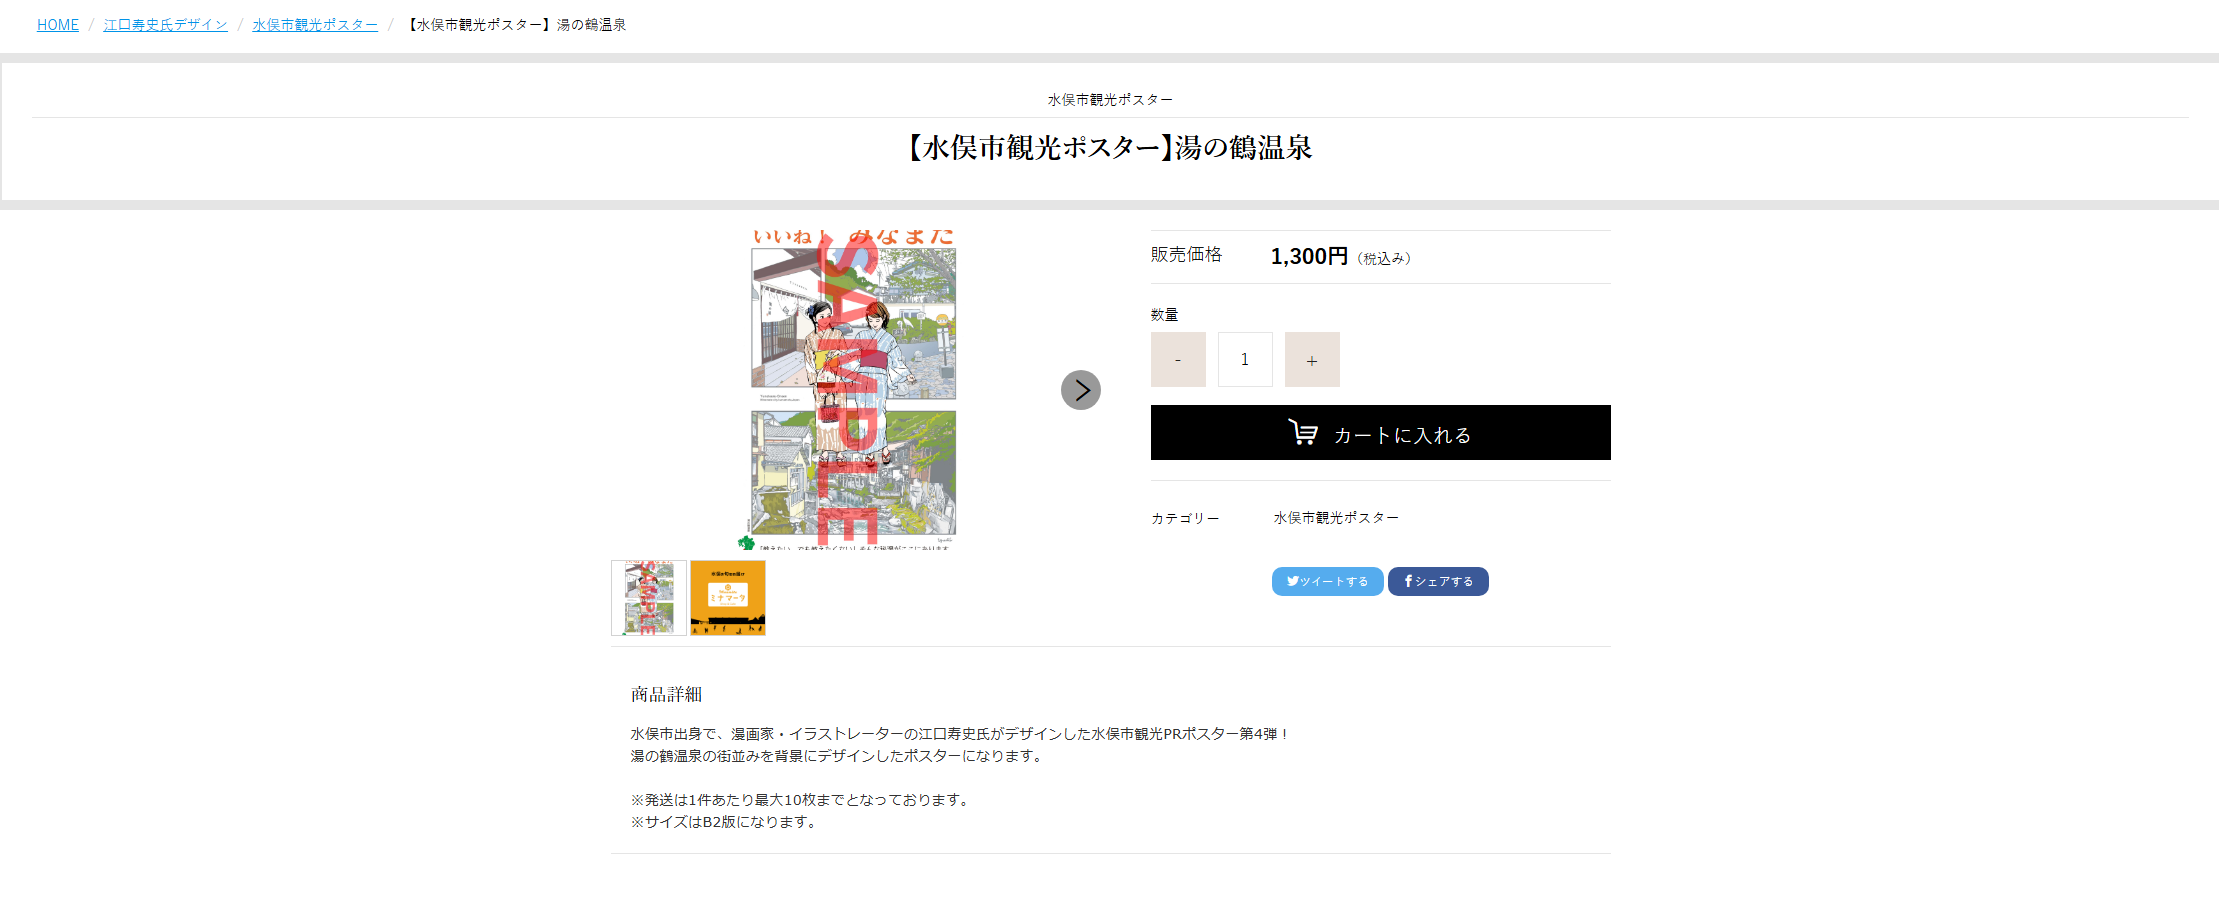The width and height of the screenshot is (2219, 908).
Task: Go to HOME via breadcrumb
Action: (58, 25)
